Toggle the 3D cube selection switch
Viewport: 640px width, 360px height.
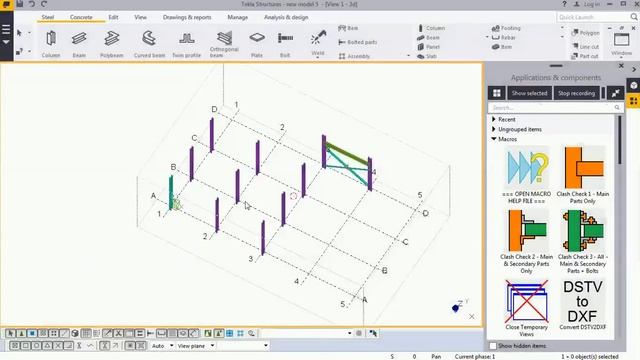[x=75, y=333]
